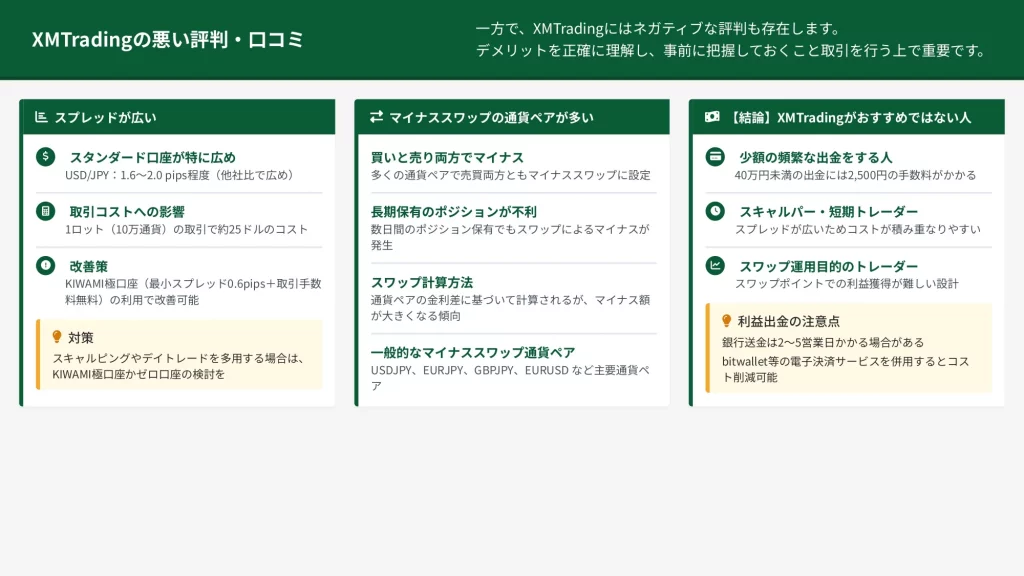Click the bar chart icon beside スプレッドが広い
Image resolution: width=1024 pixels, height=576 pixels.
pos(41,117)
